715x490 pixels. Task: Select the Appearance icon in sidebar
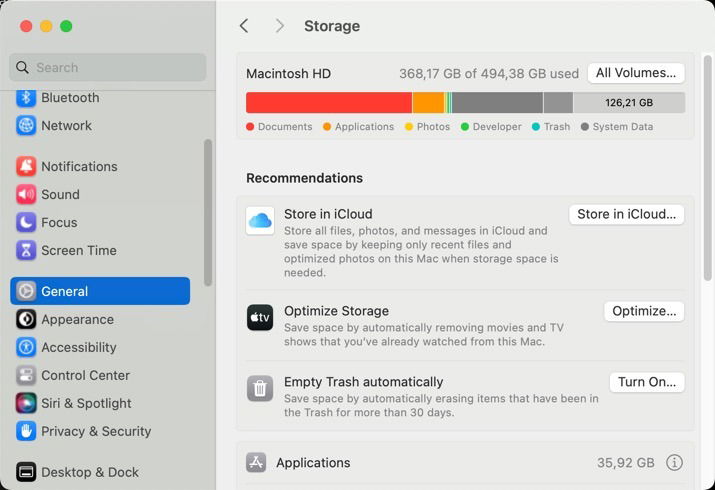(26, 319)
